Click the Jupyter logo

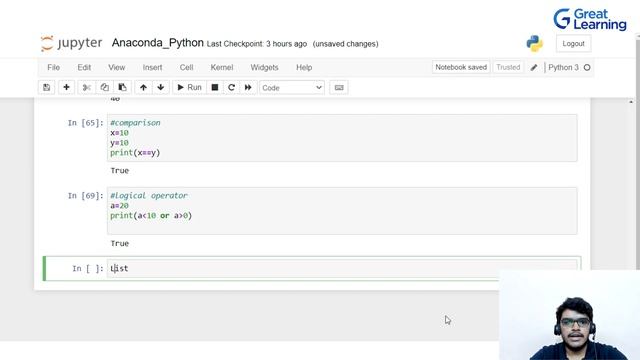pyautogui.click(x=71, y=43)
